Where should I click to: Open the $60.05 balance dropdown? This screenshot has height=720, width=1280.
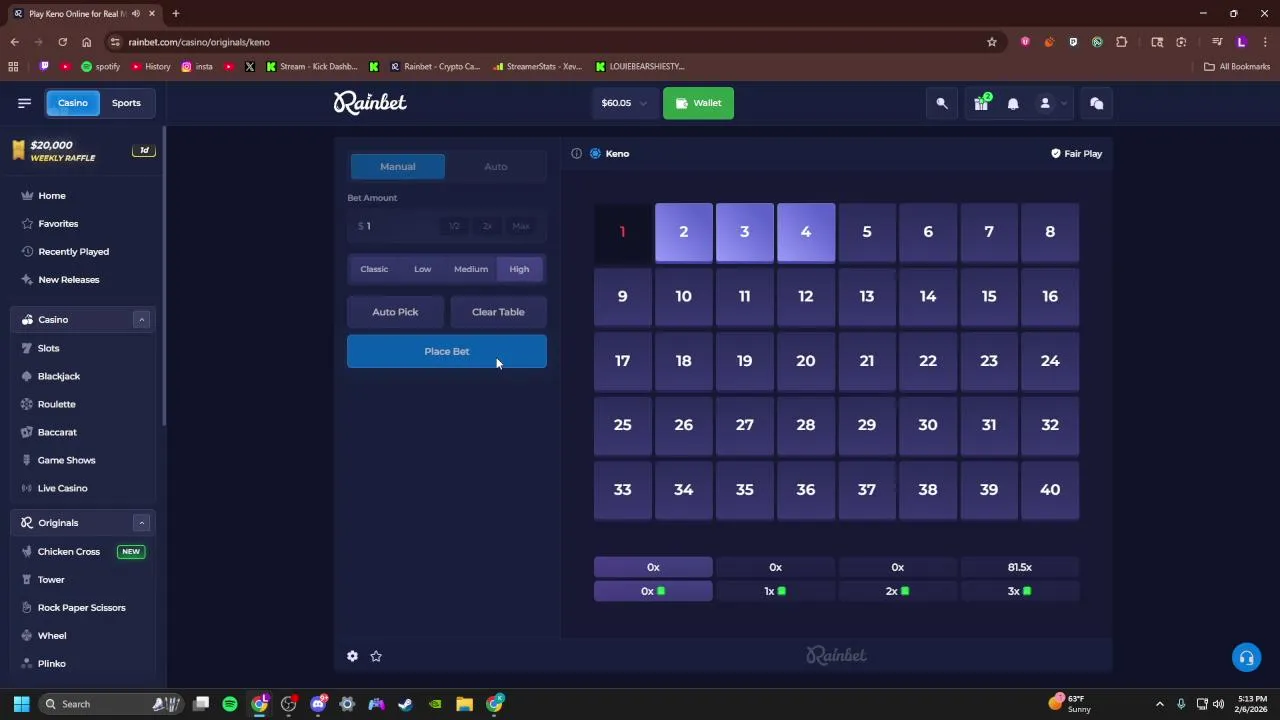[624, 103]
